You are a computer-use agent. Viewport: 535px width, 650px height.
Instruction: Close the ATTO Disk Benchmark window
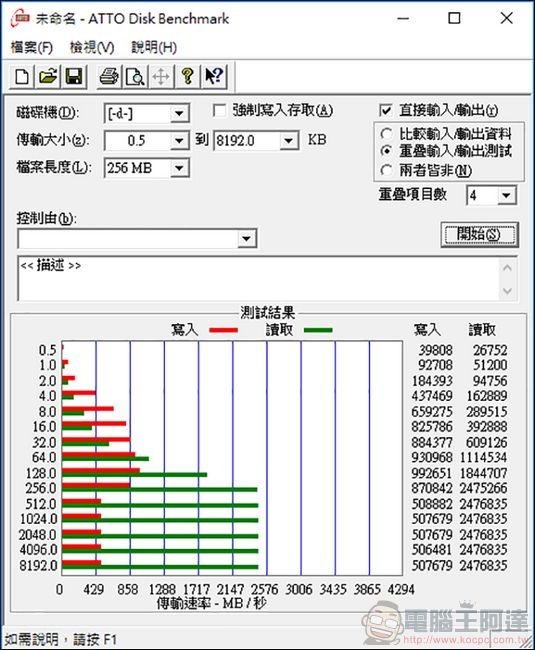point(506,18)
